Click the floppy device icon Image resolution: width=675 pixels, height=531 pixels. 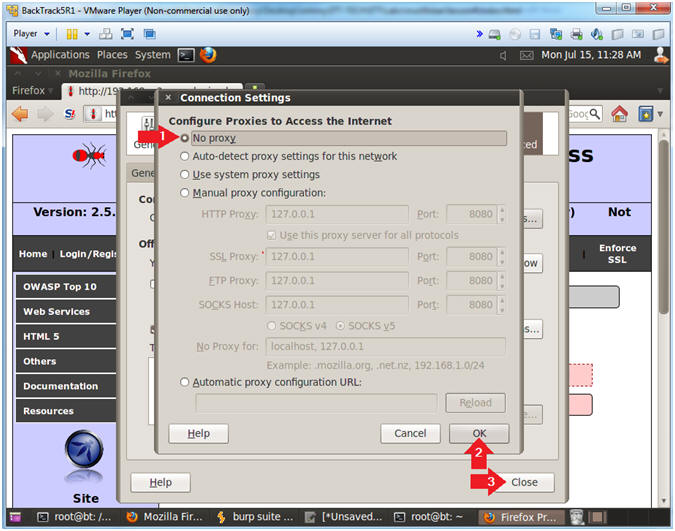(535, 34)
